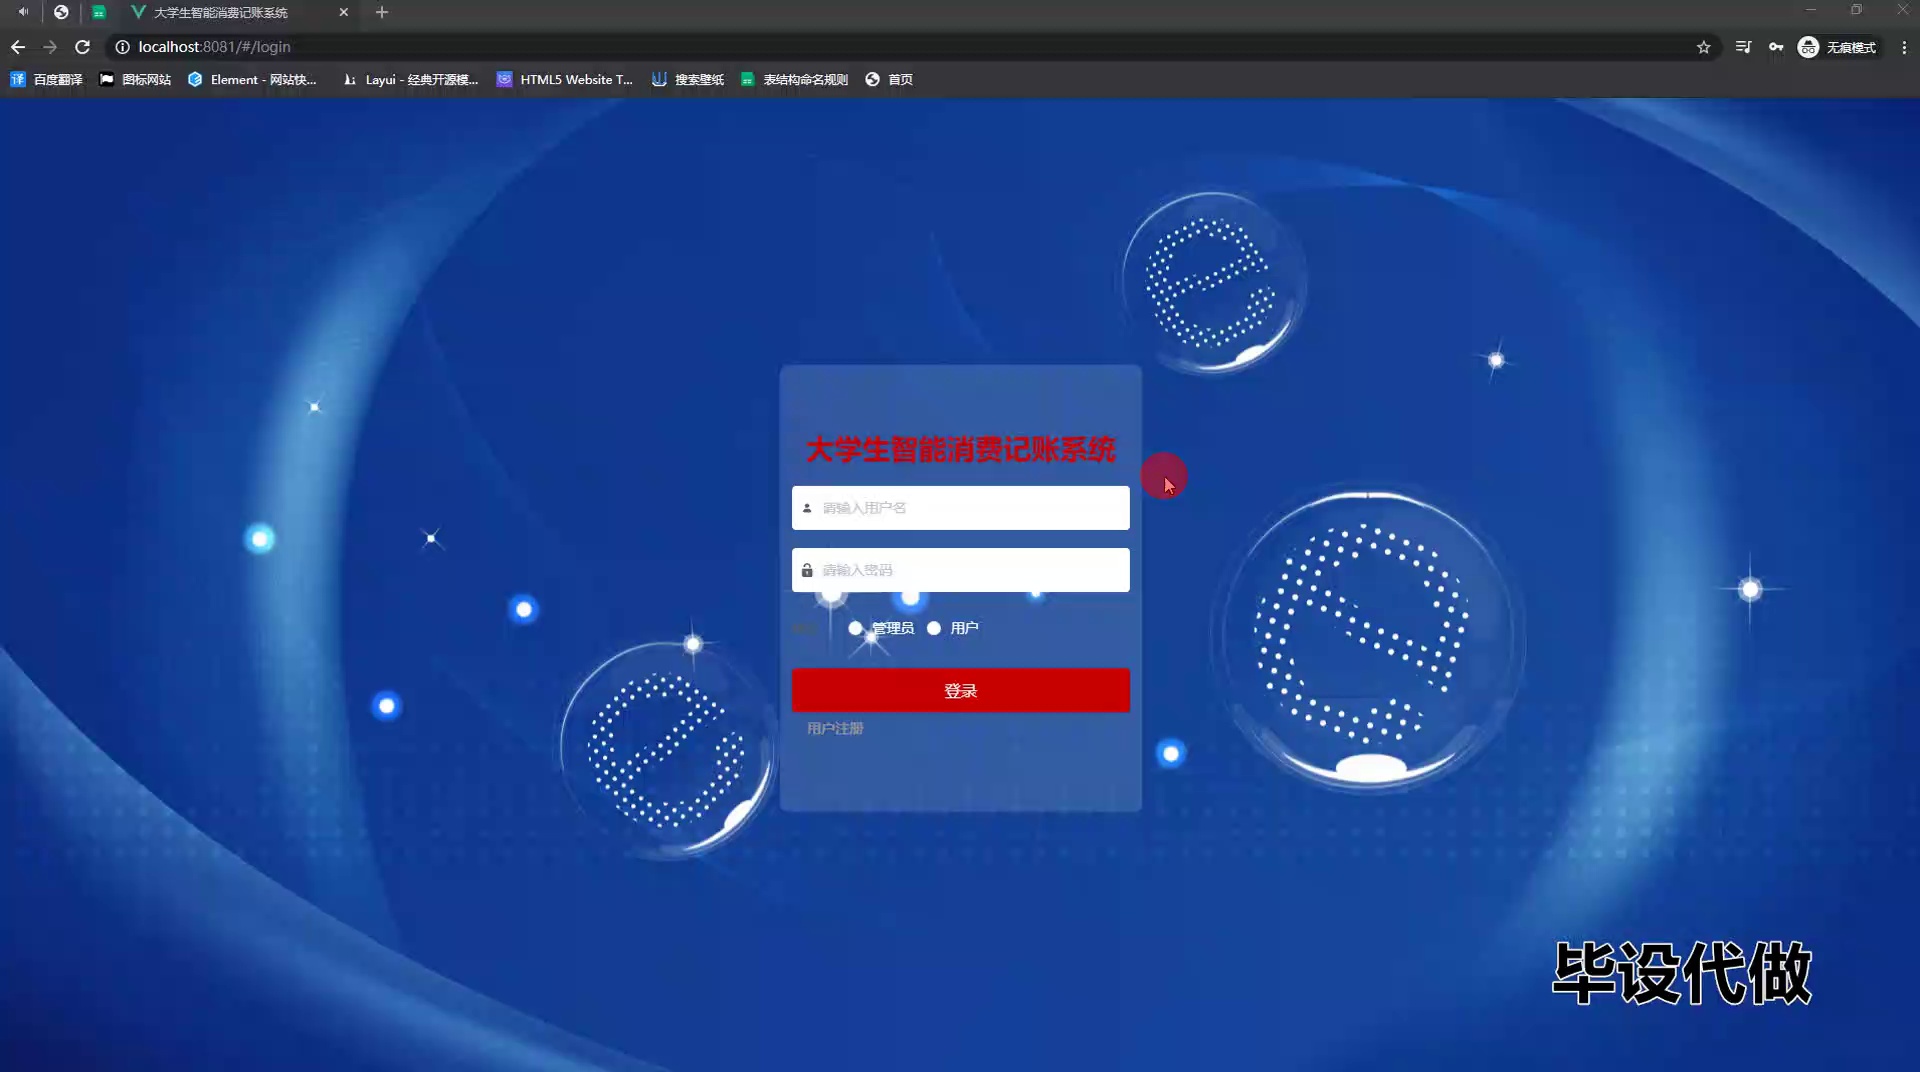This screenshot has height=1072, width=1920.
Task: Click the red 登录 button
Action: point(960,691)
